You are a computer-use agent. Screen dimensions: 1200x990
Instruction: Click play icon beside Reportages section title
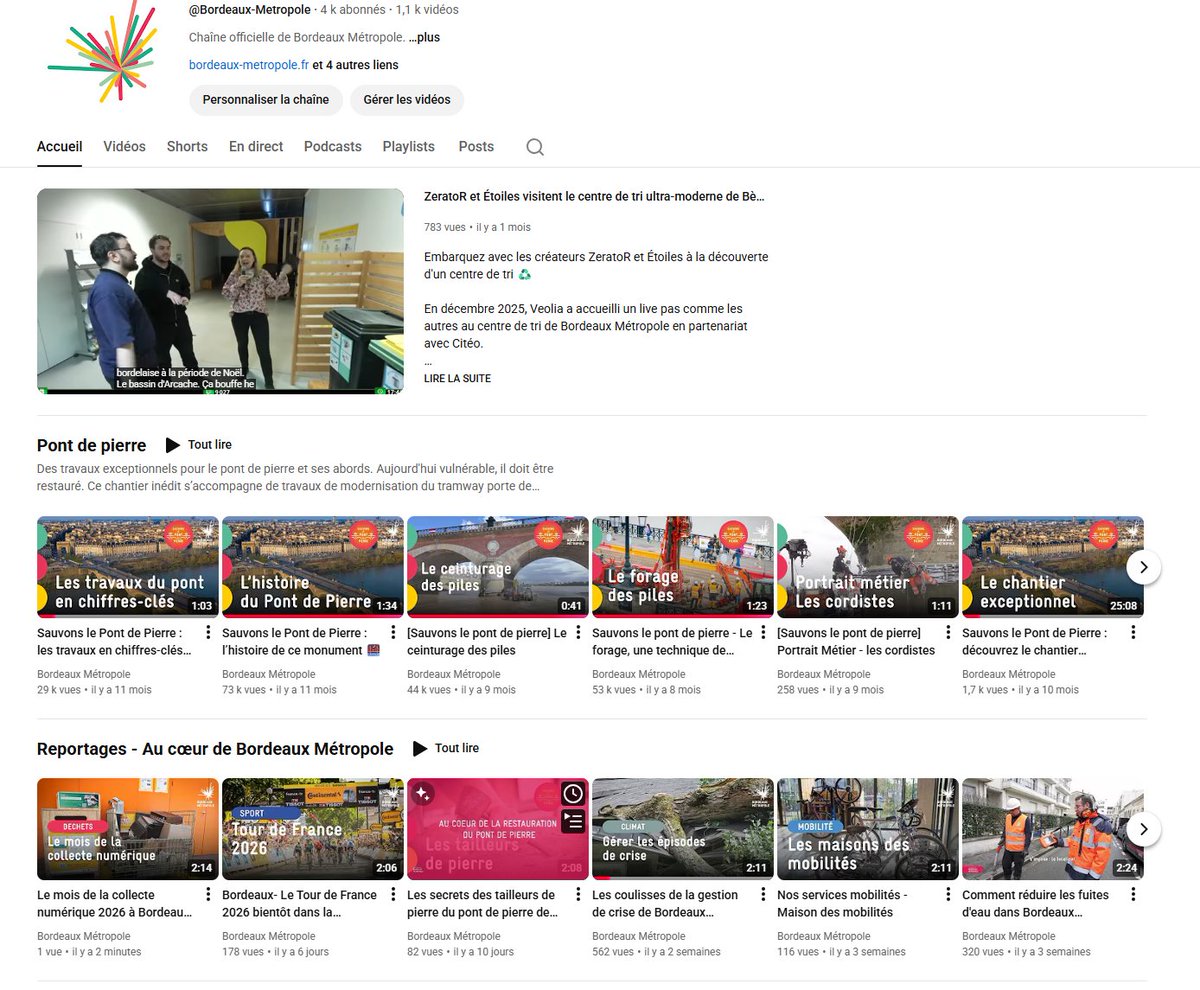pos(420,748)
